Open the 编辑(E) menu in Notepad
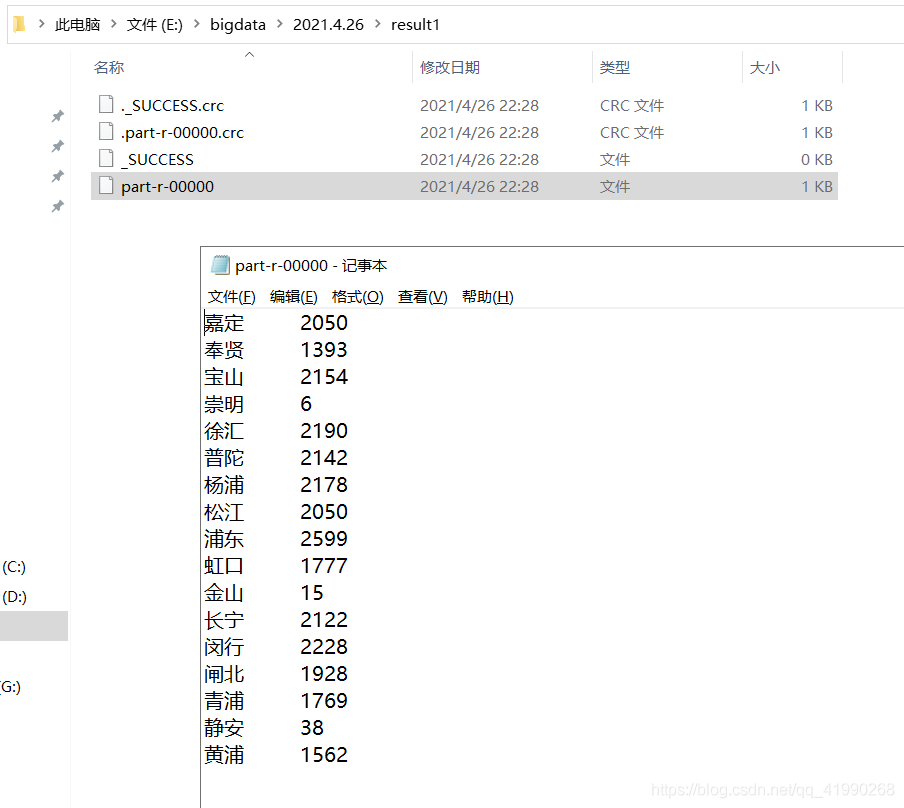Viewport: 904px width, 808px height. 293,297
